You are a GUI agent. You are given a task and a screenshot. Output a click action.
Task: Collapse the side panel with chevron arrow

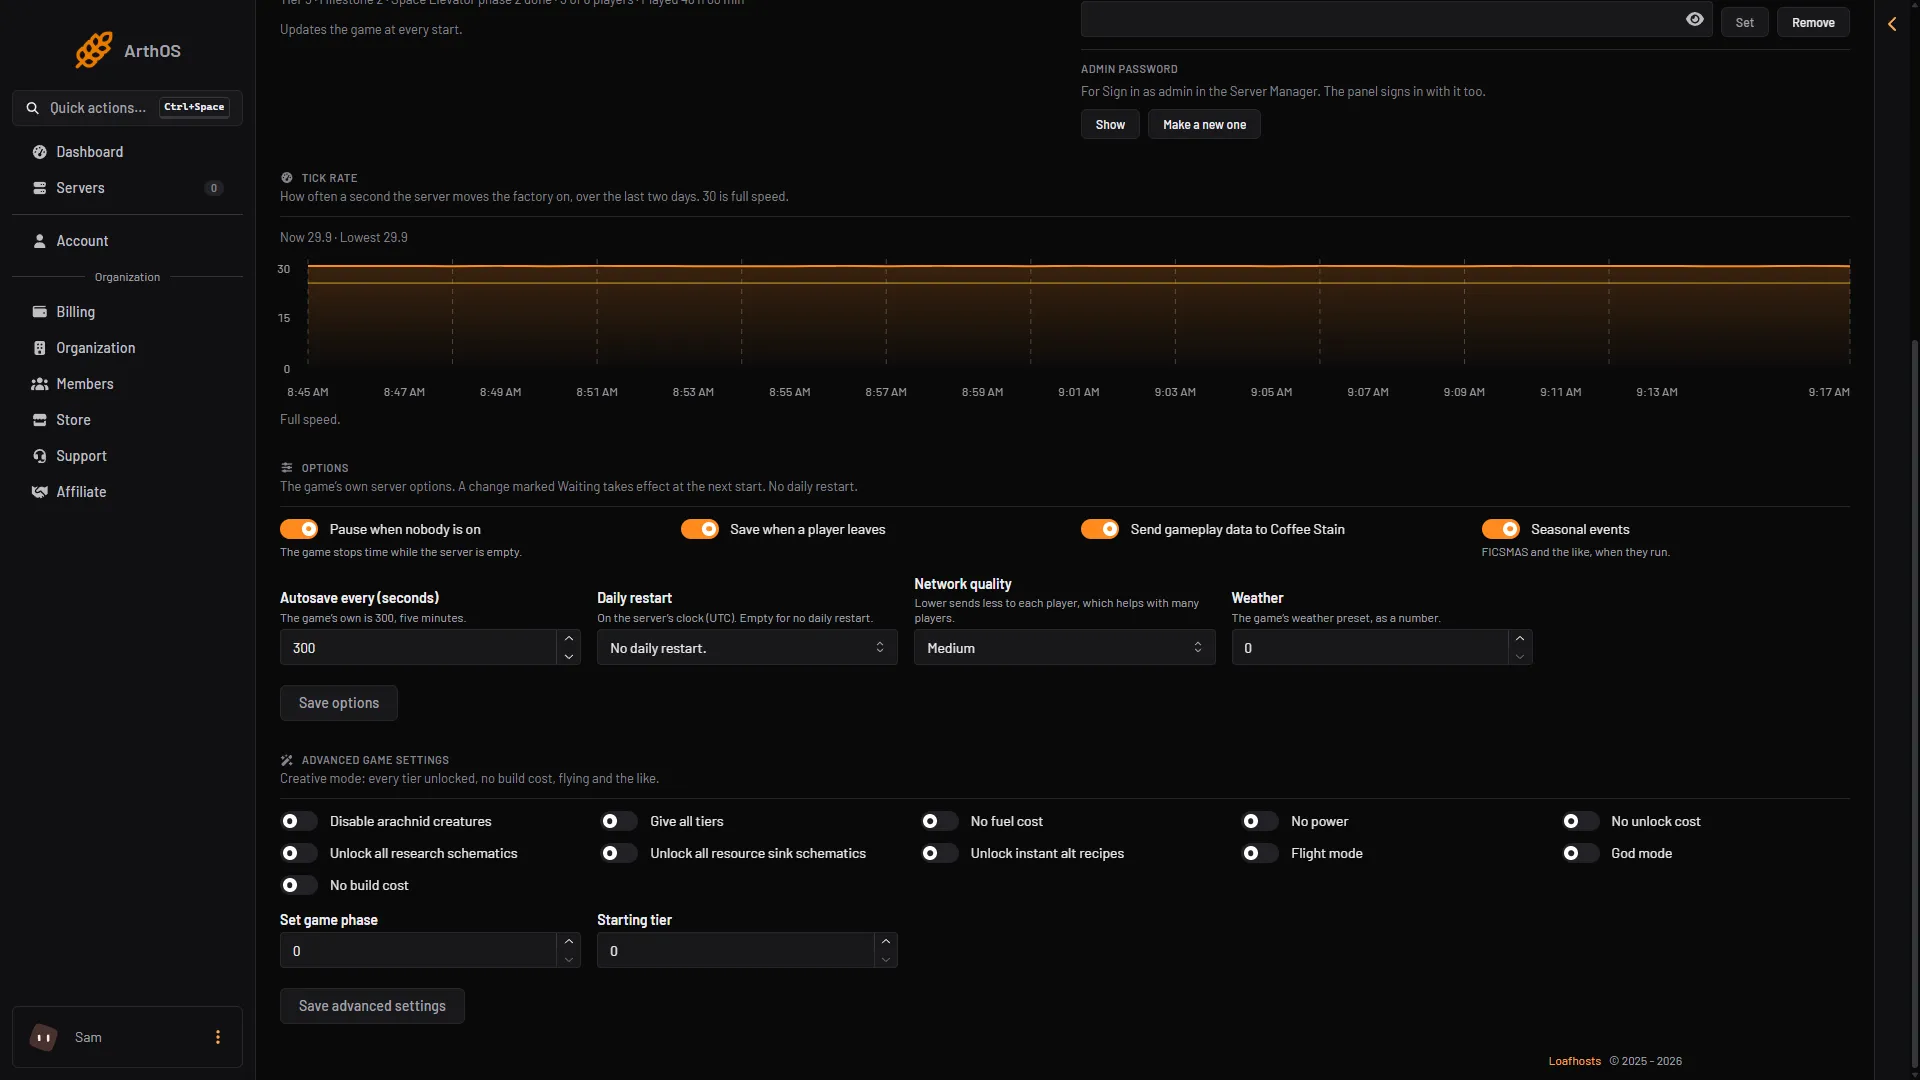(1892, 24)
